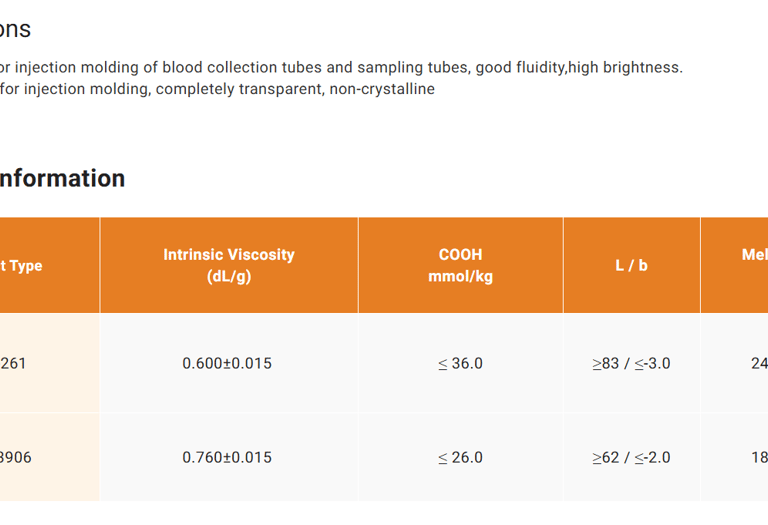Screen dimensions: 768x525
Task: Click the bold 'nformation' section heading
Action: pyautogui.click(x=62, y=178)
